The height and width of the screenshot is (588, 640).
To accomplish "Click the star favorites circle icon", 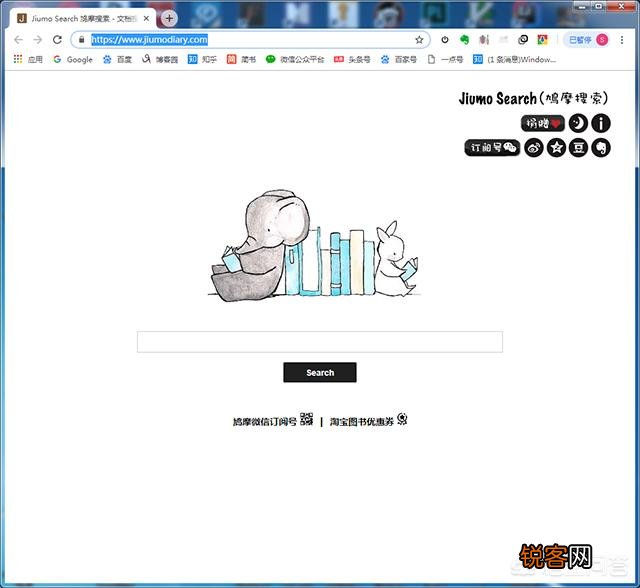I will 556,148.
